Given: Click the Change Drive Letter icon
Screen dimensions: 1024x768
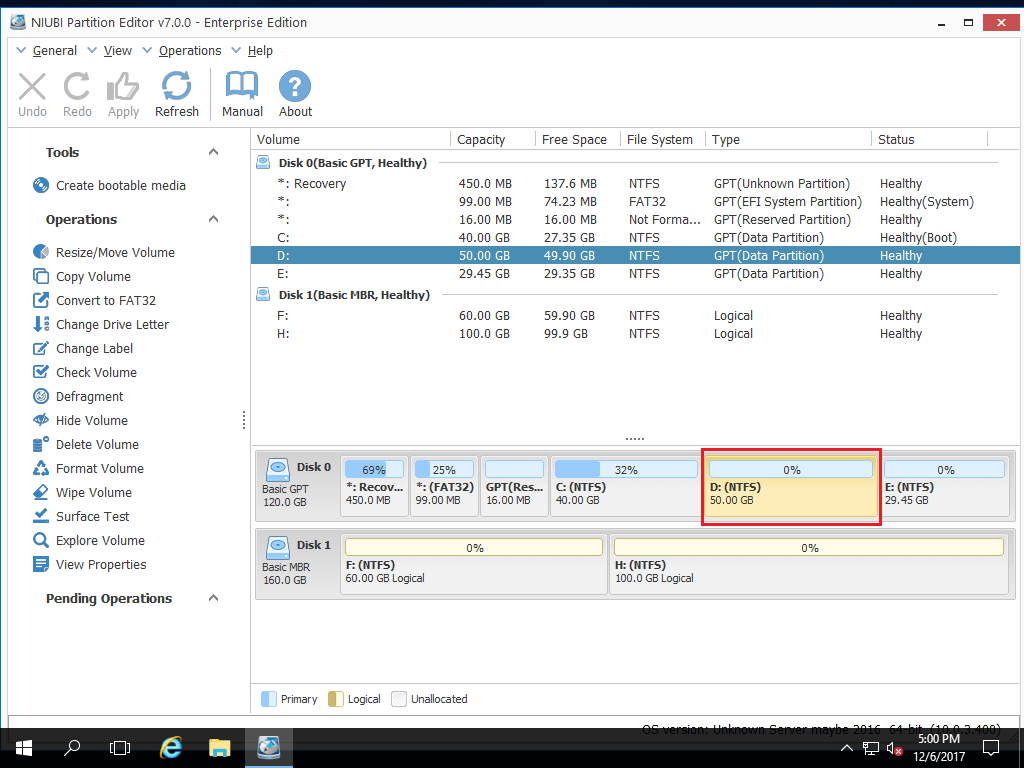Looking at the screenshot, I should (40, 325).
